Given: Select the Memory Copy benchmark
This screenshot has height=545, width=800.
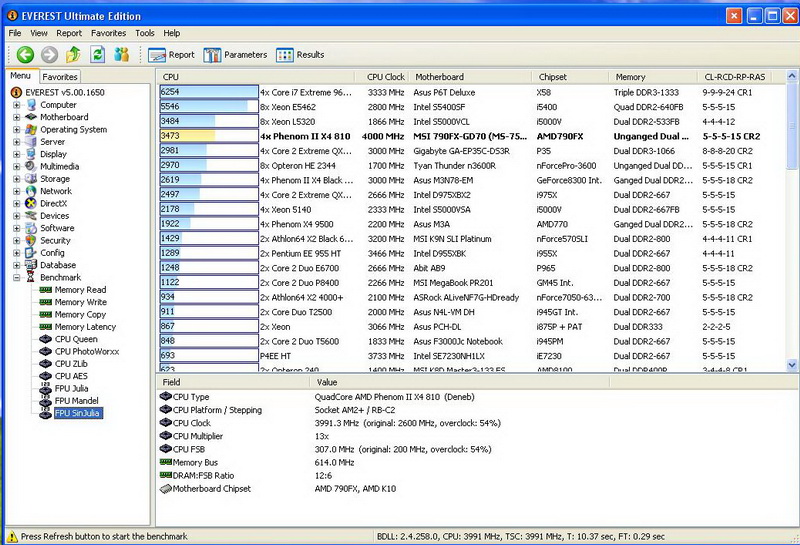Looking at the screenshot, I should click(80, 314).
